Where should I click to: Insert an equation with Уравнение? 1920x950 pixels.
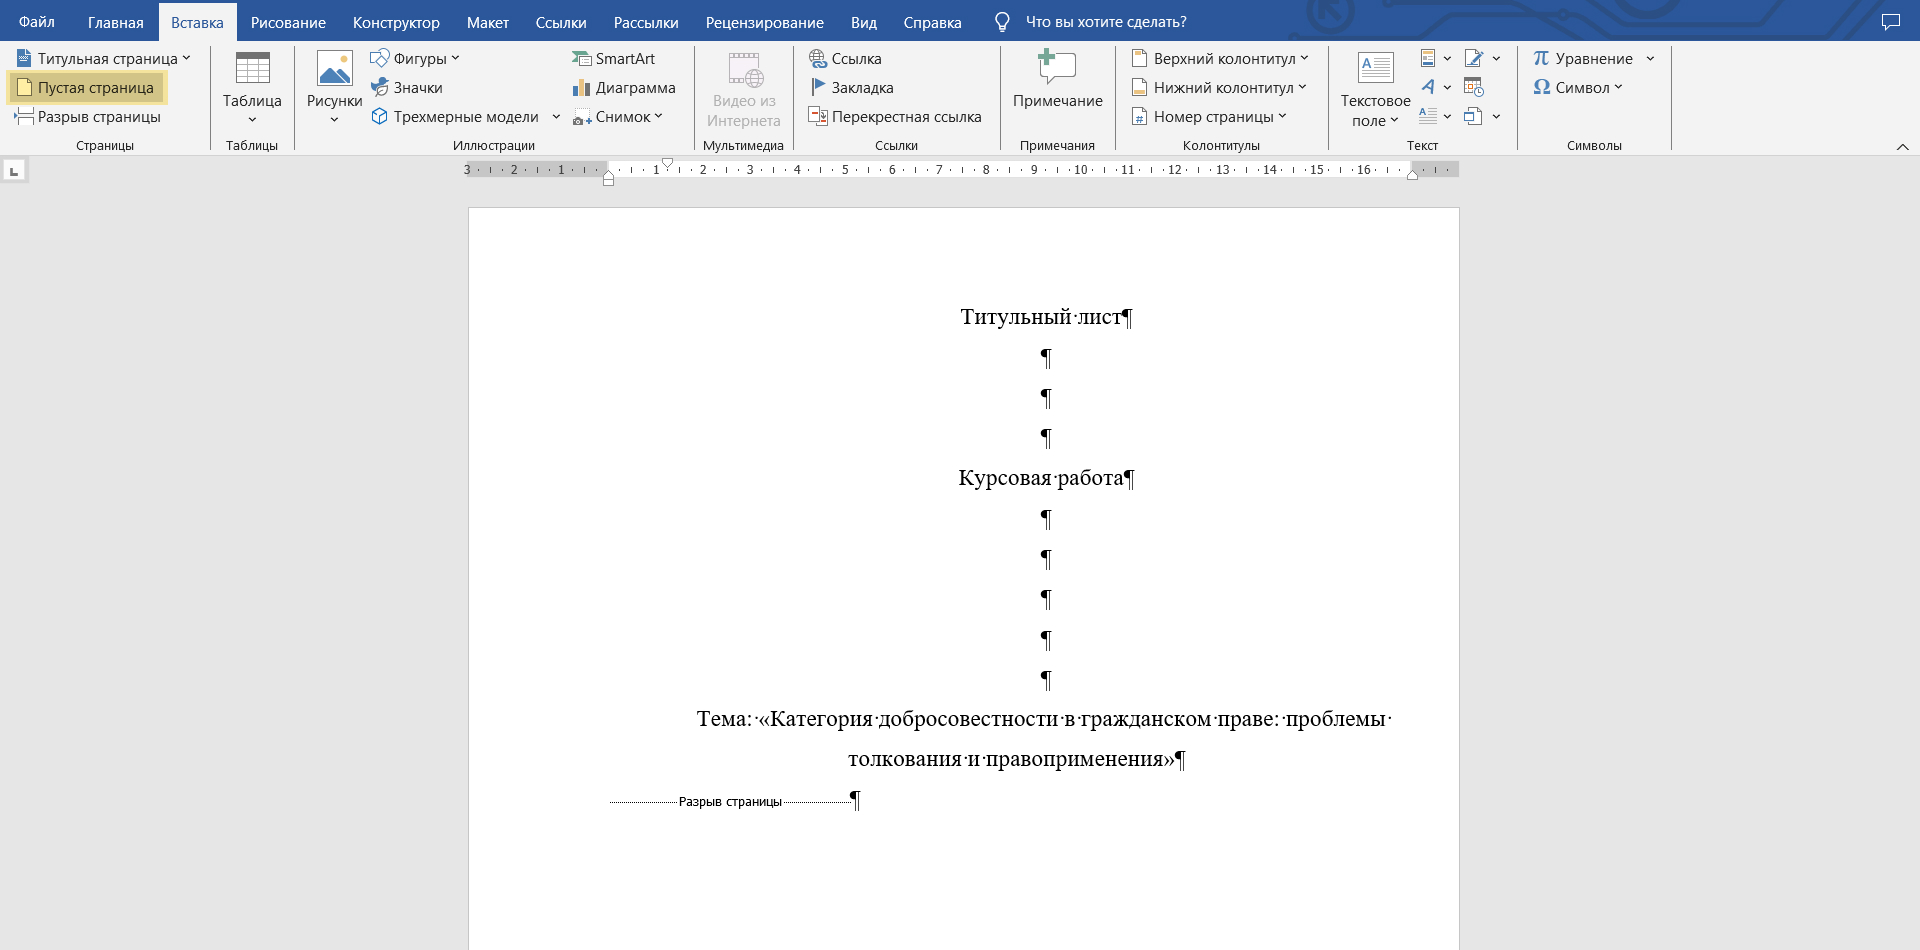[x=1583, y=58]
